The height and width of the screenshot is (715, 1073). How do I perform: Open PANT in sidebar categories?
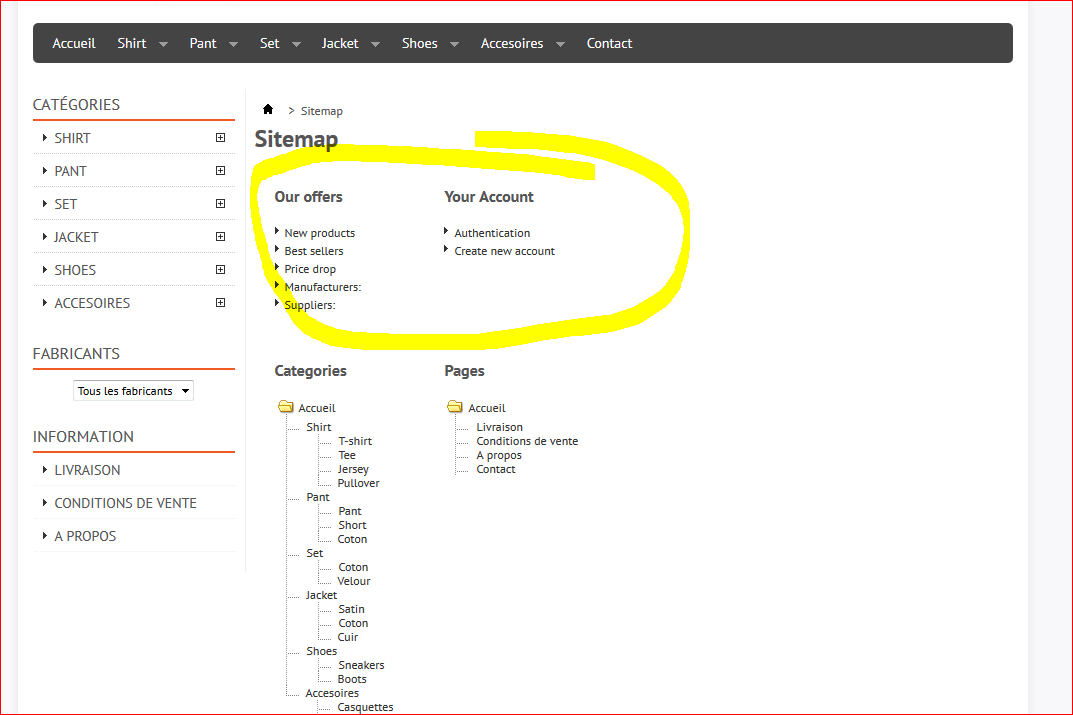70,171
